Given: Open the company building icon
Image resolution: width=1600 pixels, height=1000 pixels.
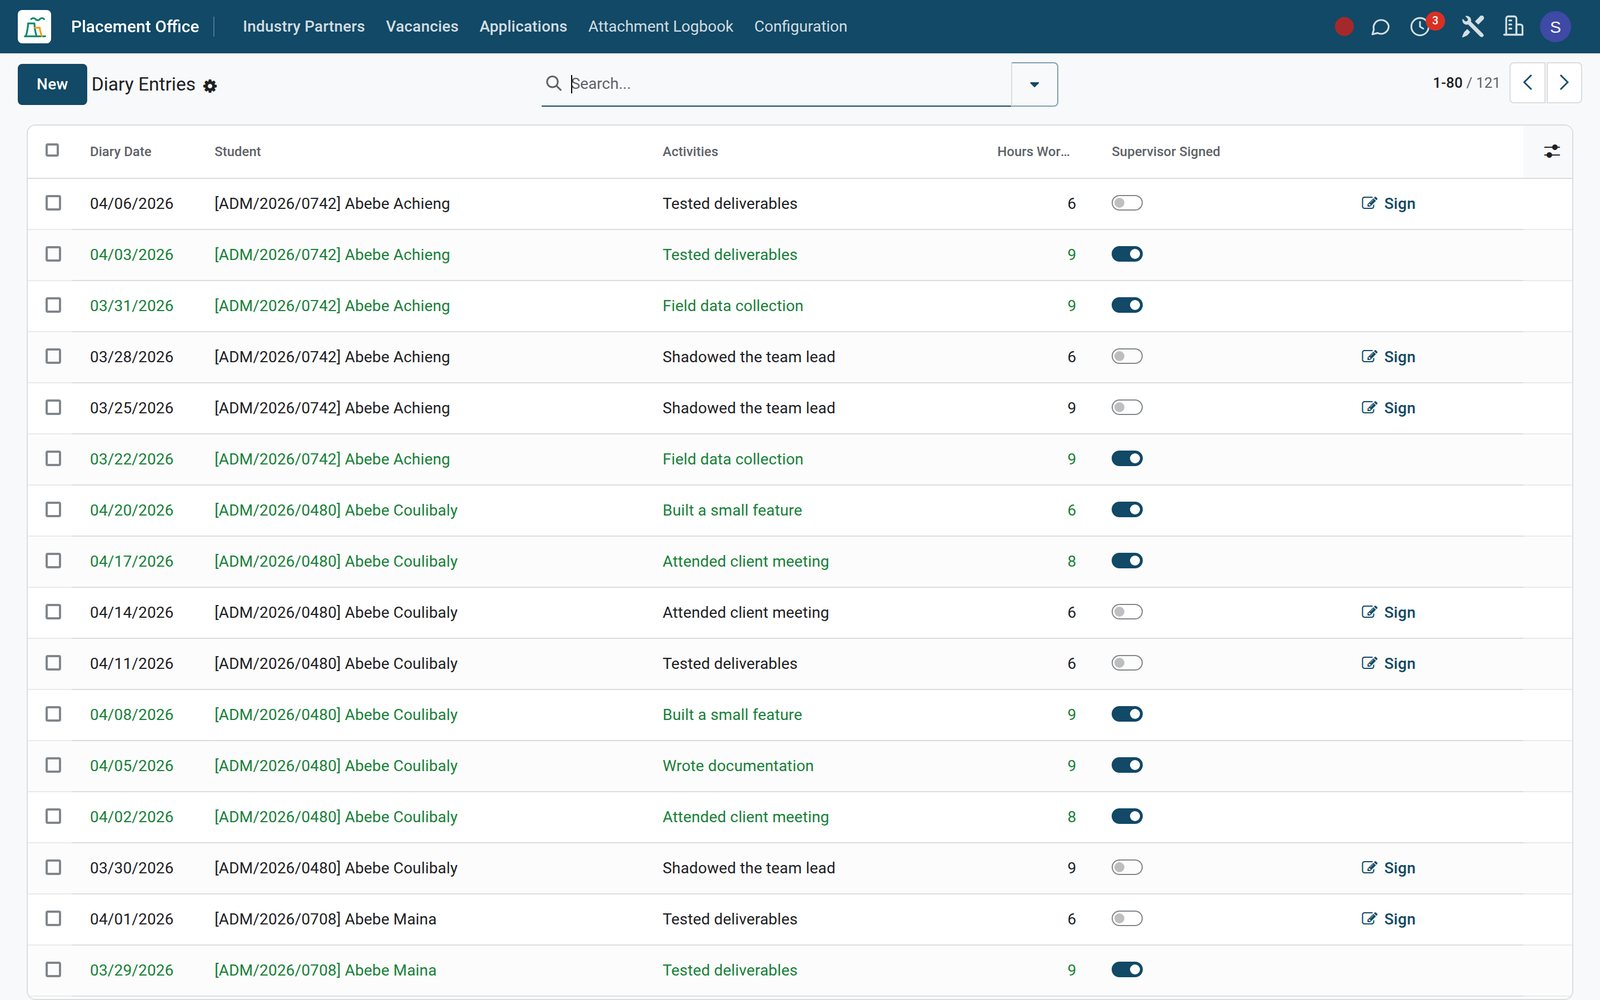Looking at the screenshot, I should (1513, 27).
